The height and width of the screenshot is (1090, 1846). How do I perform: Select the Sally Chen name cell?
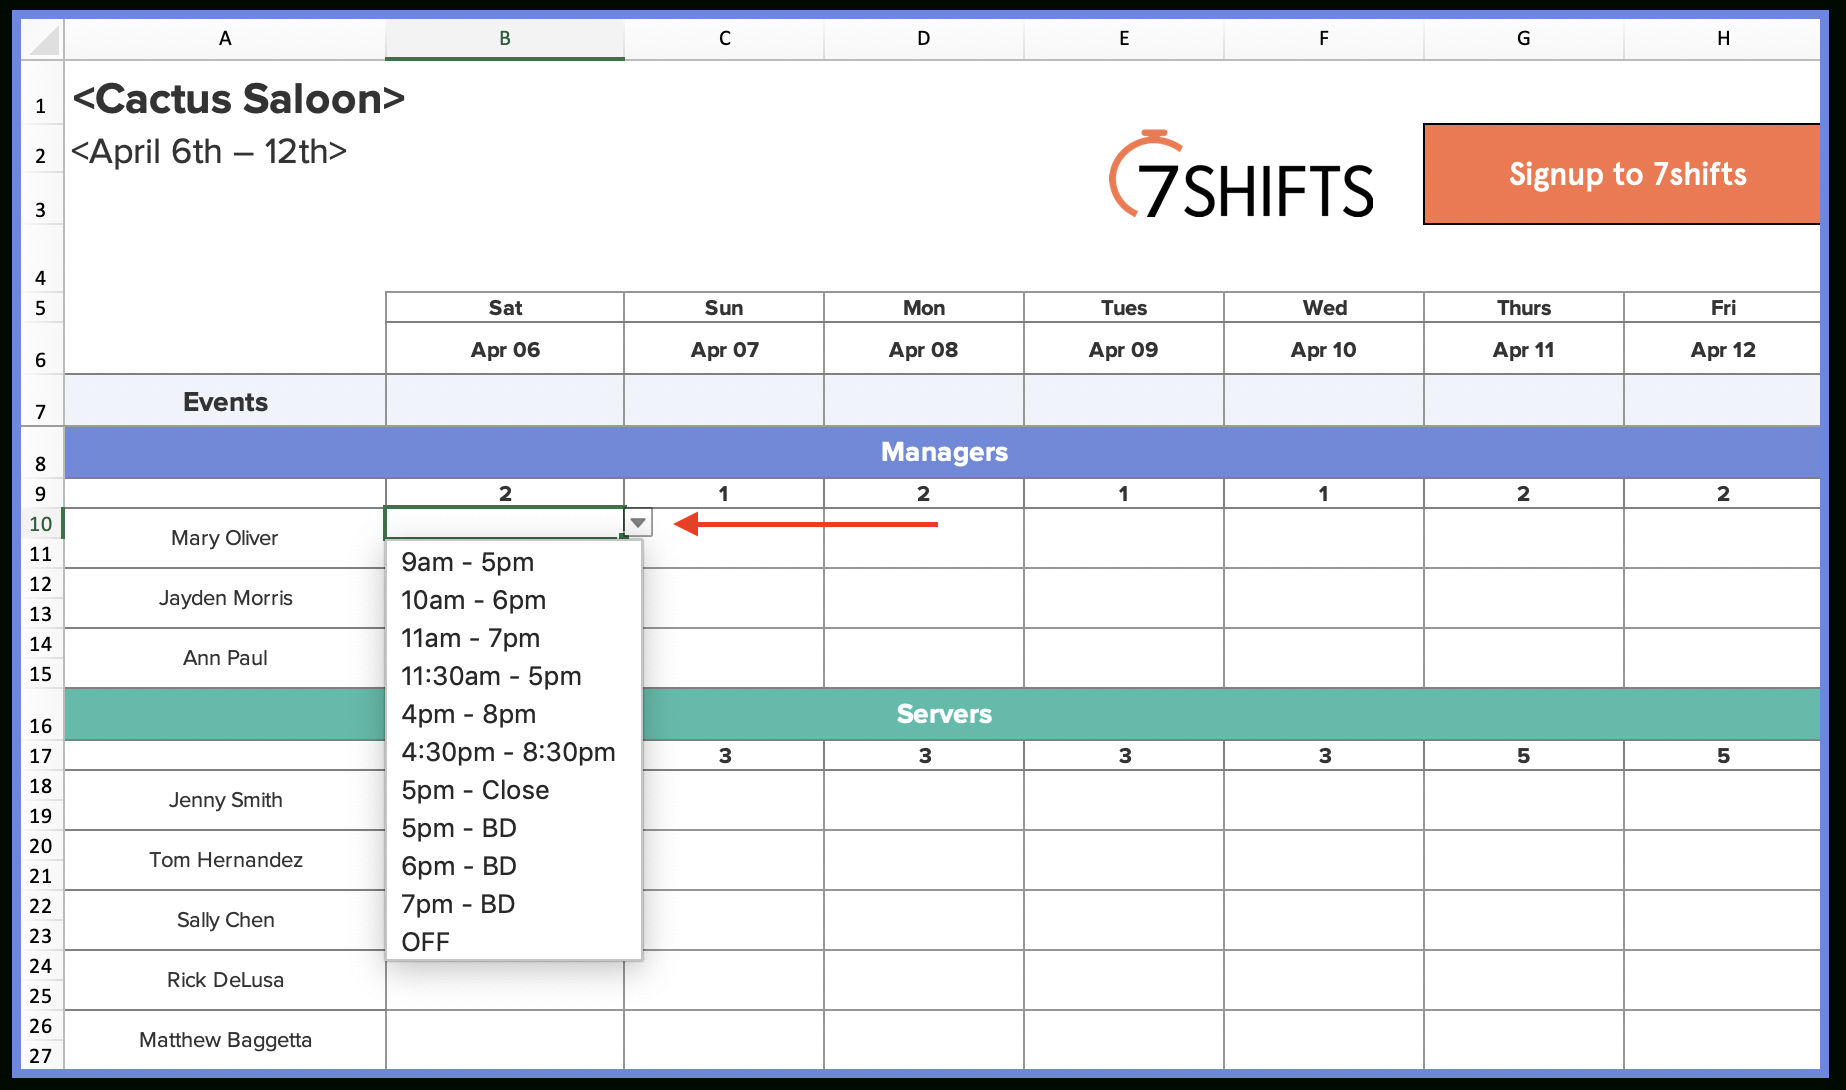(x=225, y=920)
